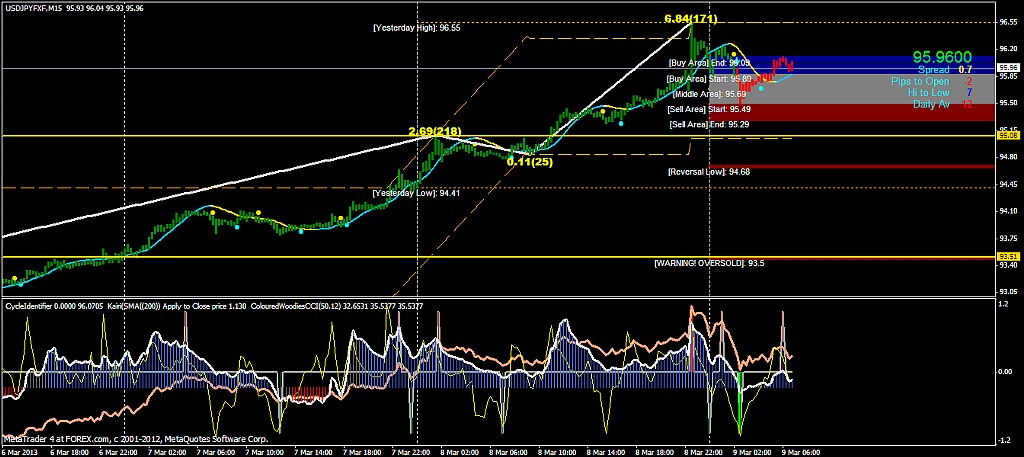Click the 7 Mar 06:00 time axis label

click(216, 451)
